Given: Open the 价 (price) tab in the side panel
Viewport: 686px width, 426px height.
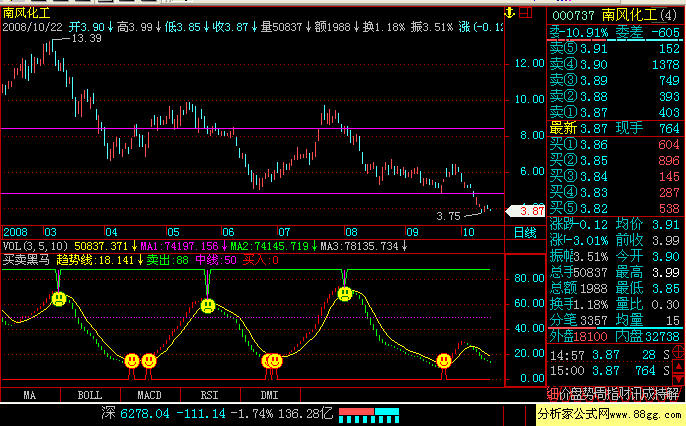Looking at the screenshot, I should (x=565, y=394).
